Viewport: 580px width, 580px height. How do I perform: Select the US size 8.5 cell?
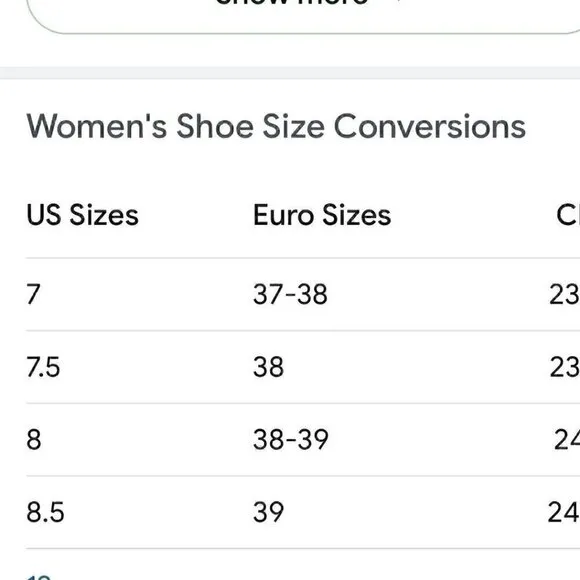click(x=45, y=512)
